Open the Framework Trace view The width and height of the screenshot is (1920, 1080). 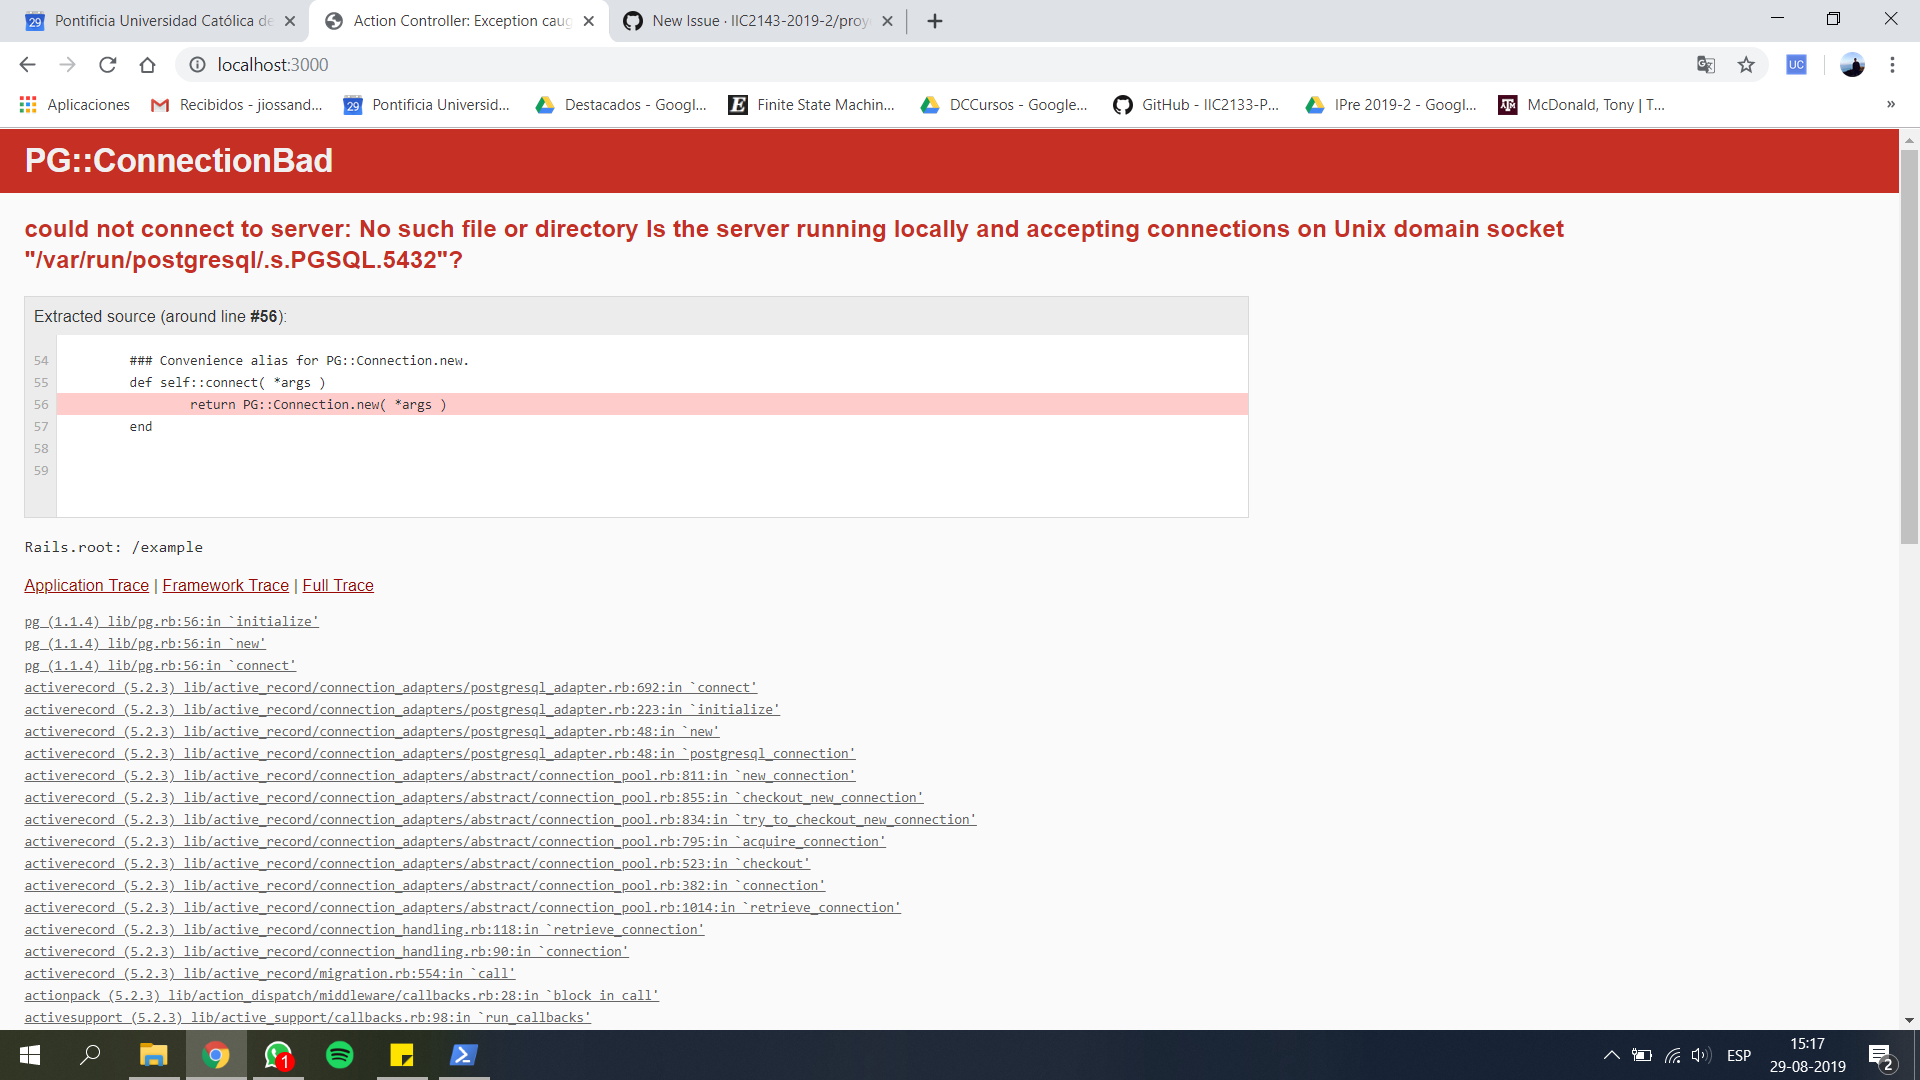click(x=225, y=585)
